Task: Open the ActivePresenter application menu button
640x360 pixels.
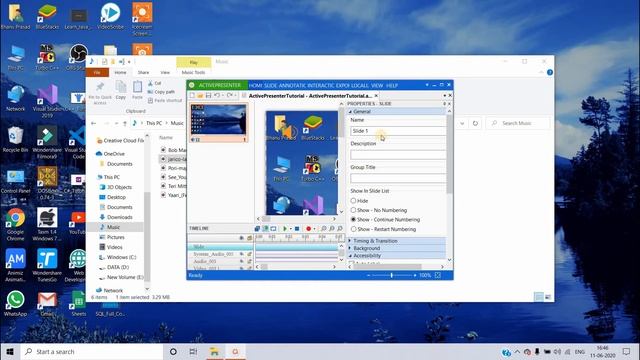Action: (x=217, y=85)
